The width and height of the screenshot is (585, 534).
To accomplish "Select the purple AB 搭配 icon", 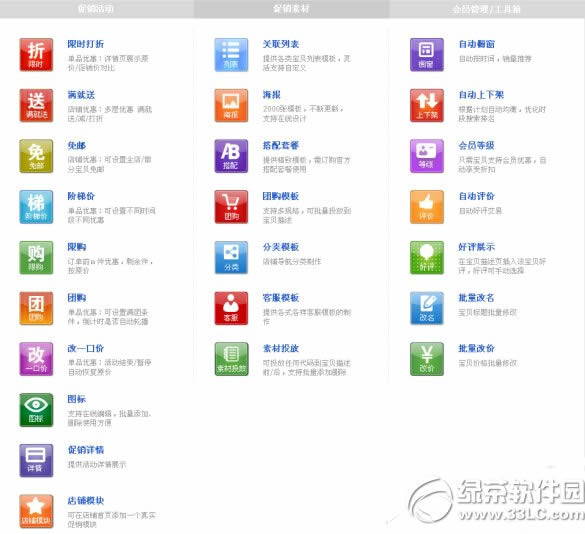I will [231, 156].
